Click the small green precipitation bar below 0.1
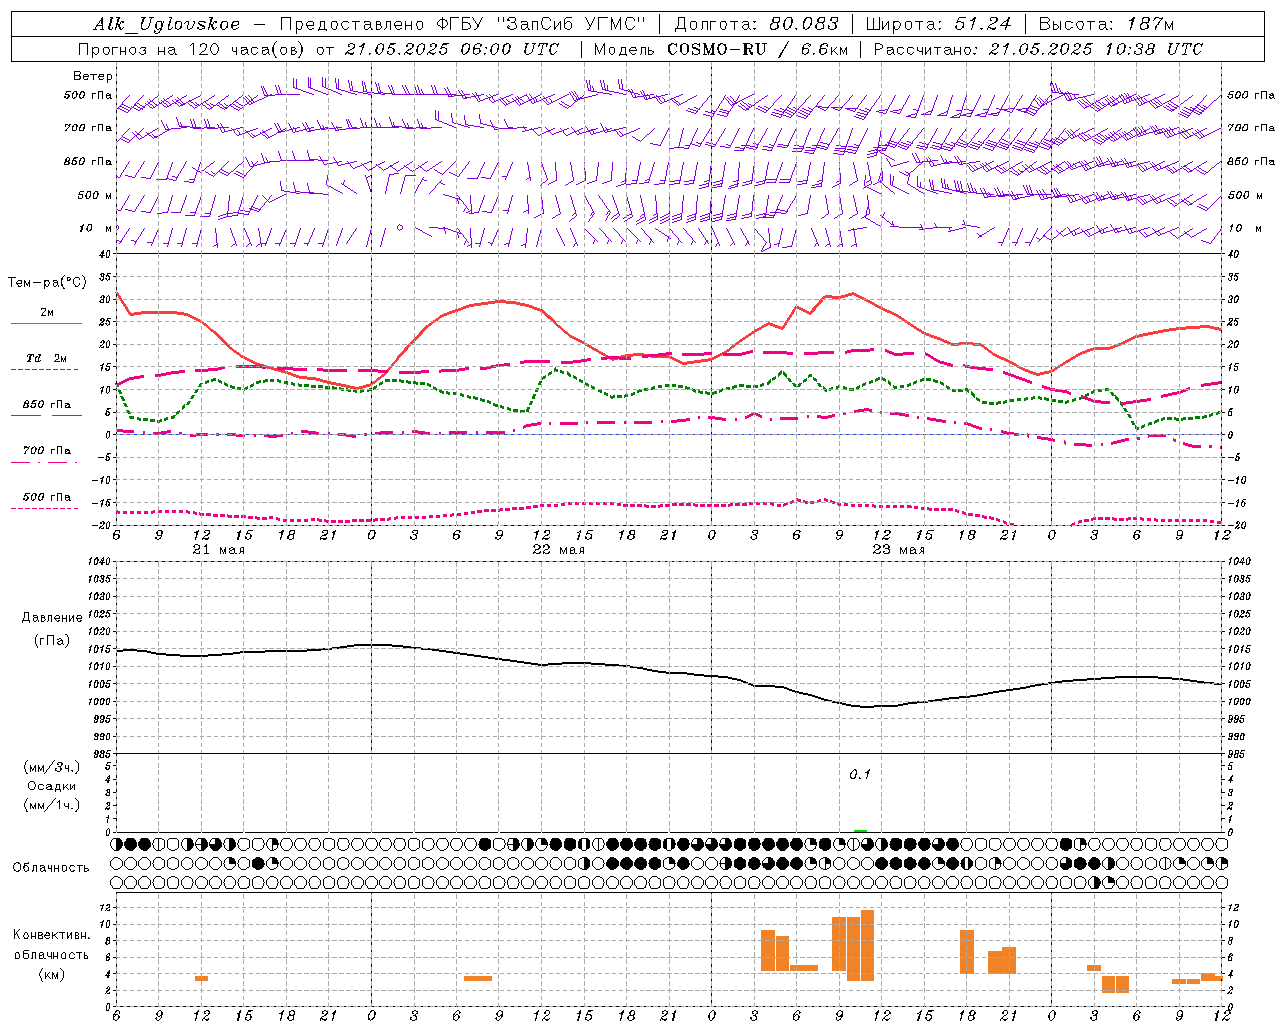1280x1024 pixels. (860, 830)
